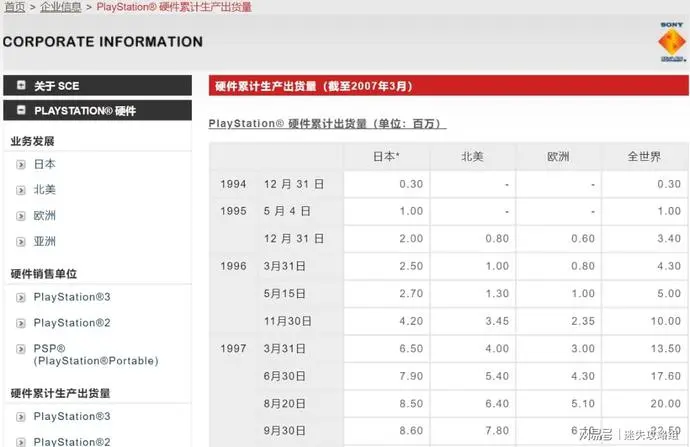Click the 4.20 value in 日本 column

point(411,321)
